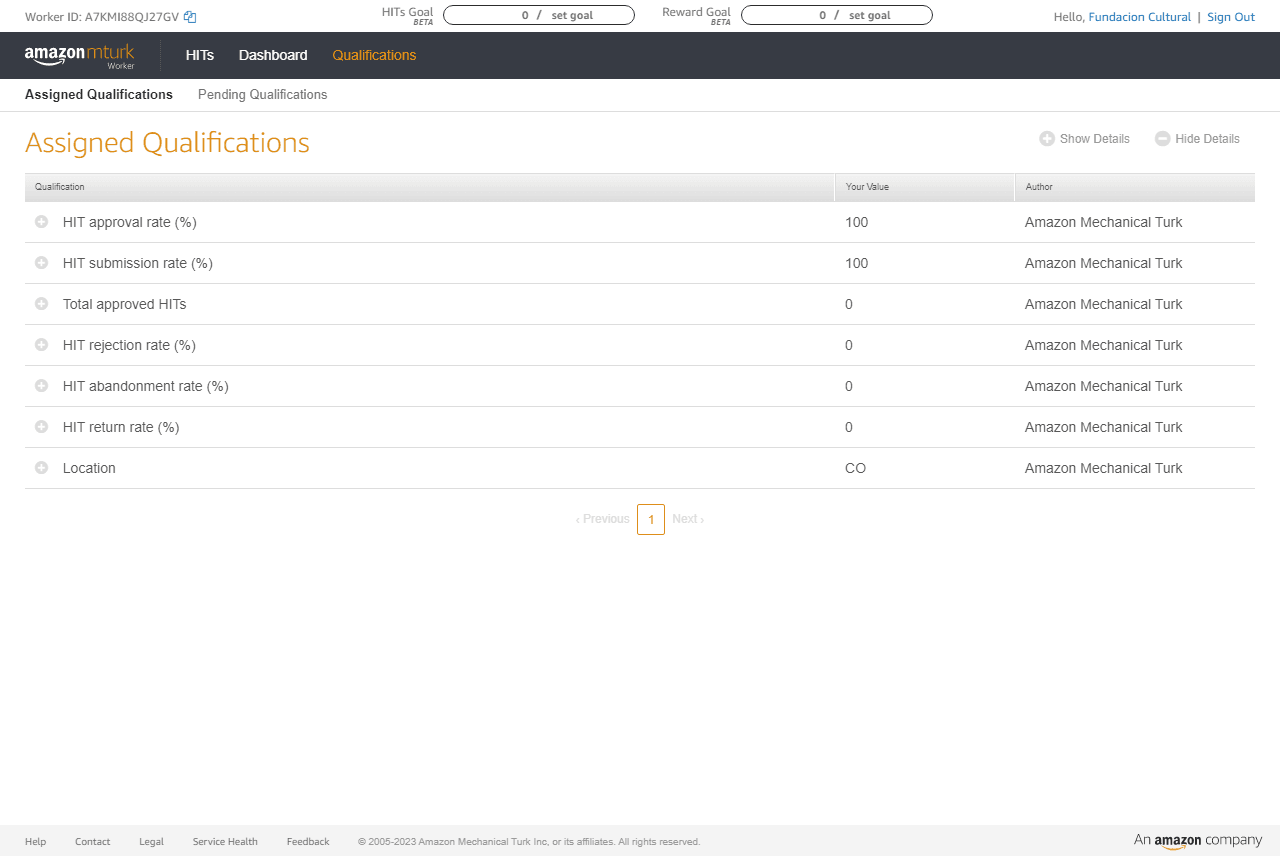Screen dimensions: 1280x856
Task: Click the Sign Out link
Action: point(1231,17)
